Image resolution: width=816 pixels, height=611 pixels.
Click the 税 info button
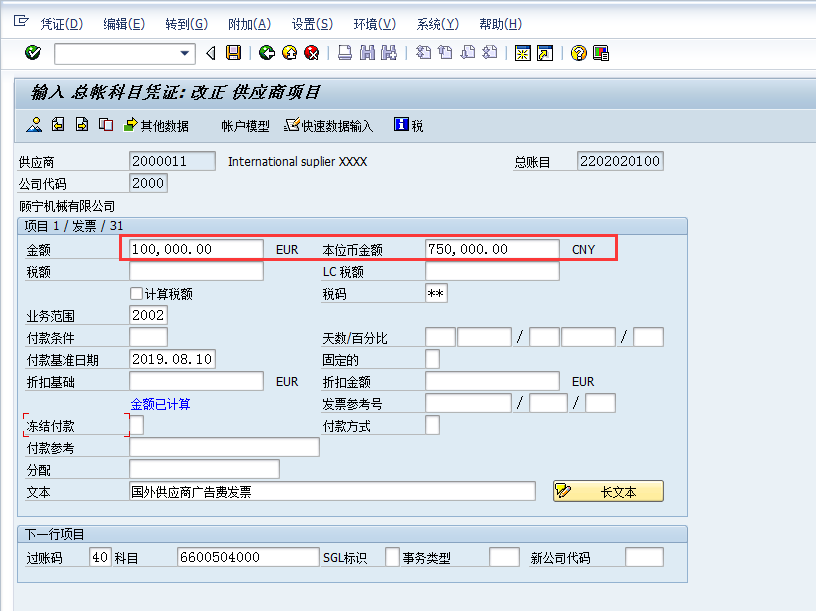(x=409, y=125)
